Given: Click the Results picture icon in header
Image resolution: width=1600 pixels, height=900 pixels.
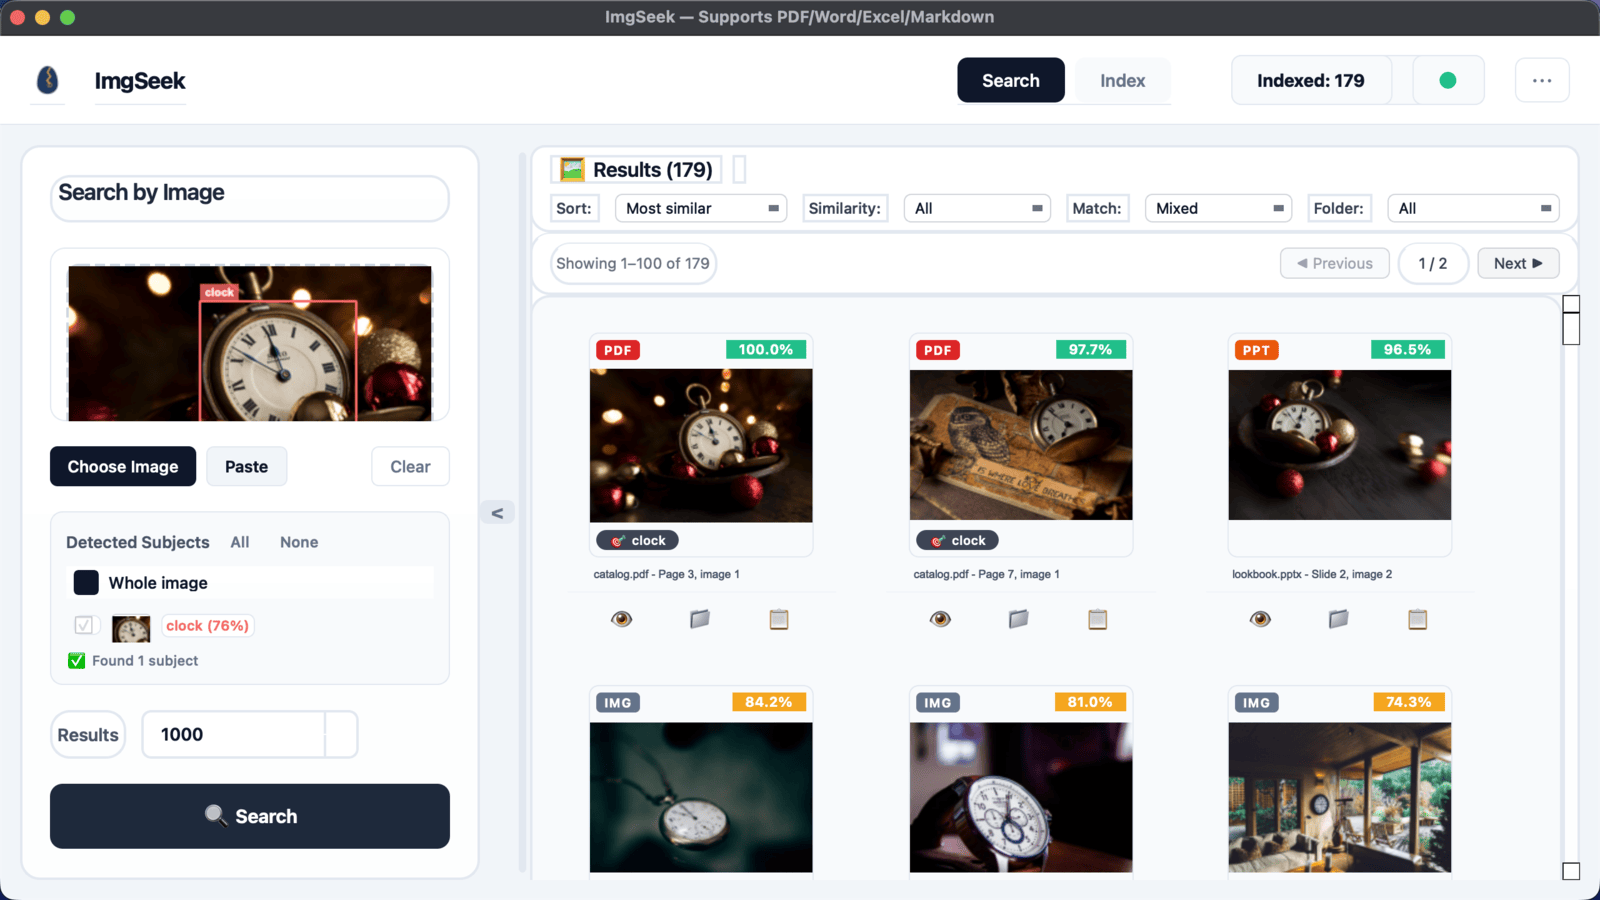Looking at the screenshot, I should click(572, 169).
